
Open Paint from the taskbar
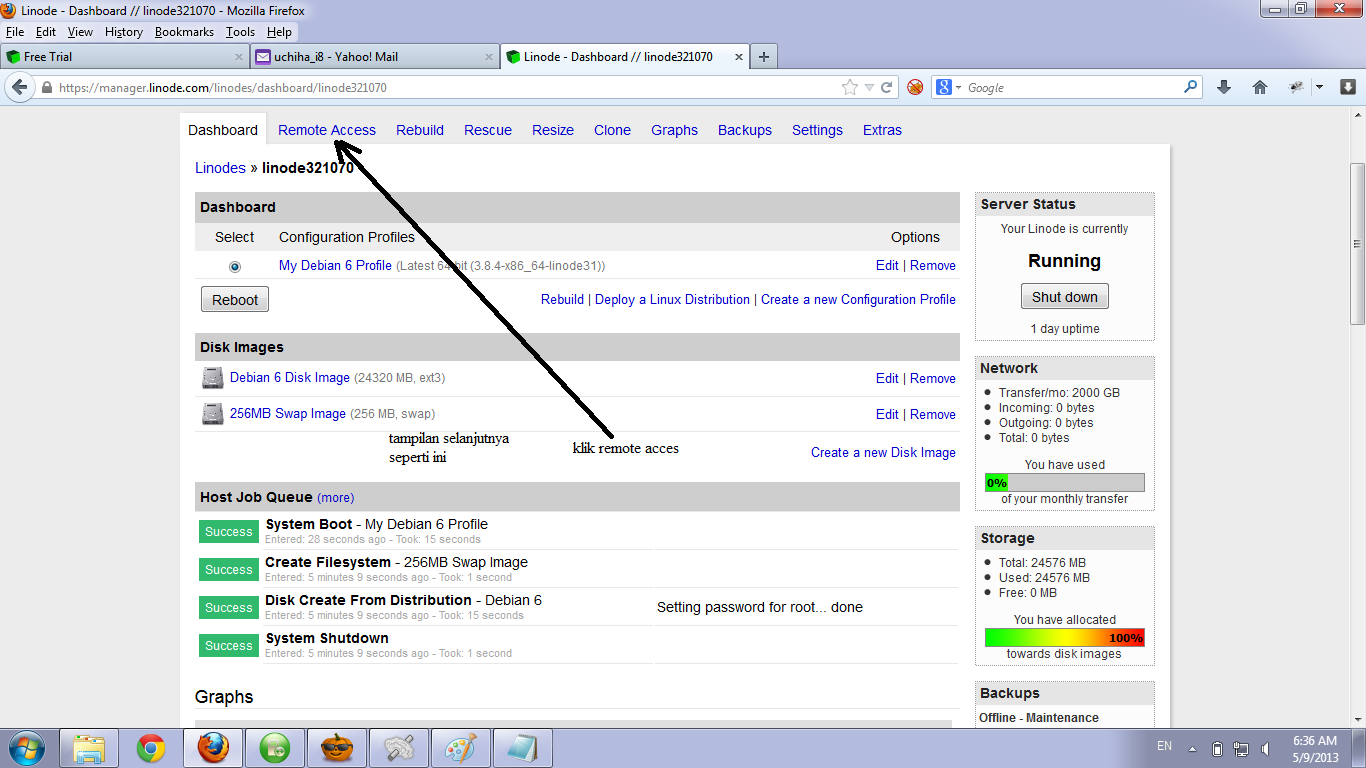tap(461, 748)
